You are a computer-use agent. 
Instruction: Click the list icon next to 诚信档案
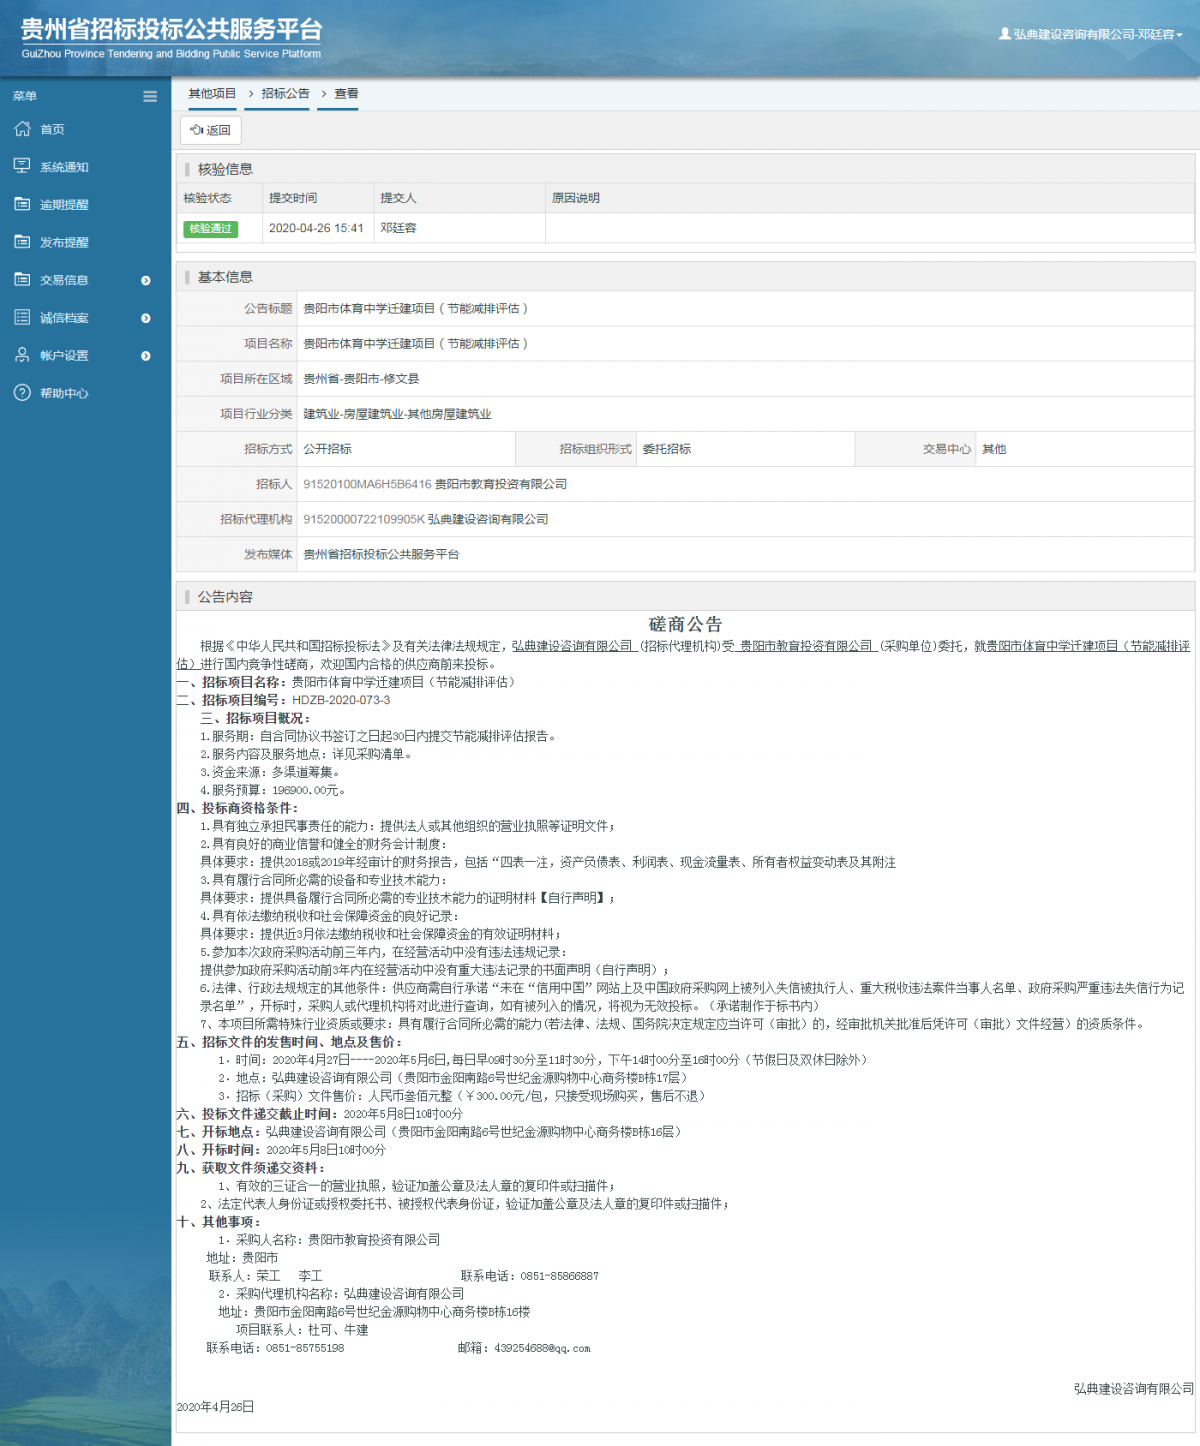coord(22,317)
